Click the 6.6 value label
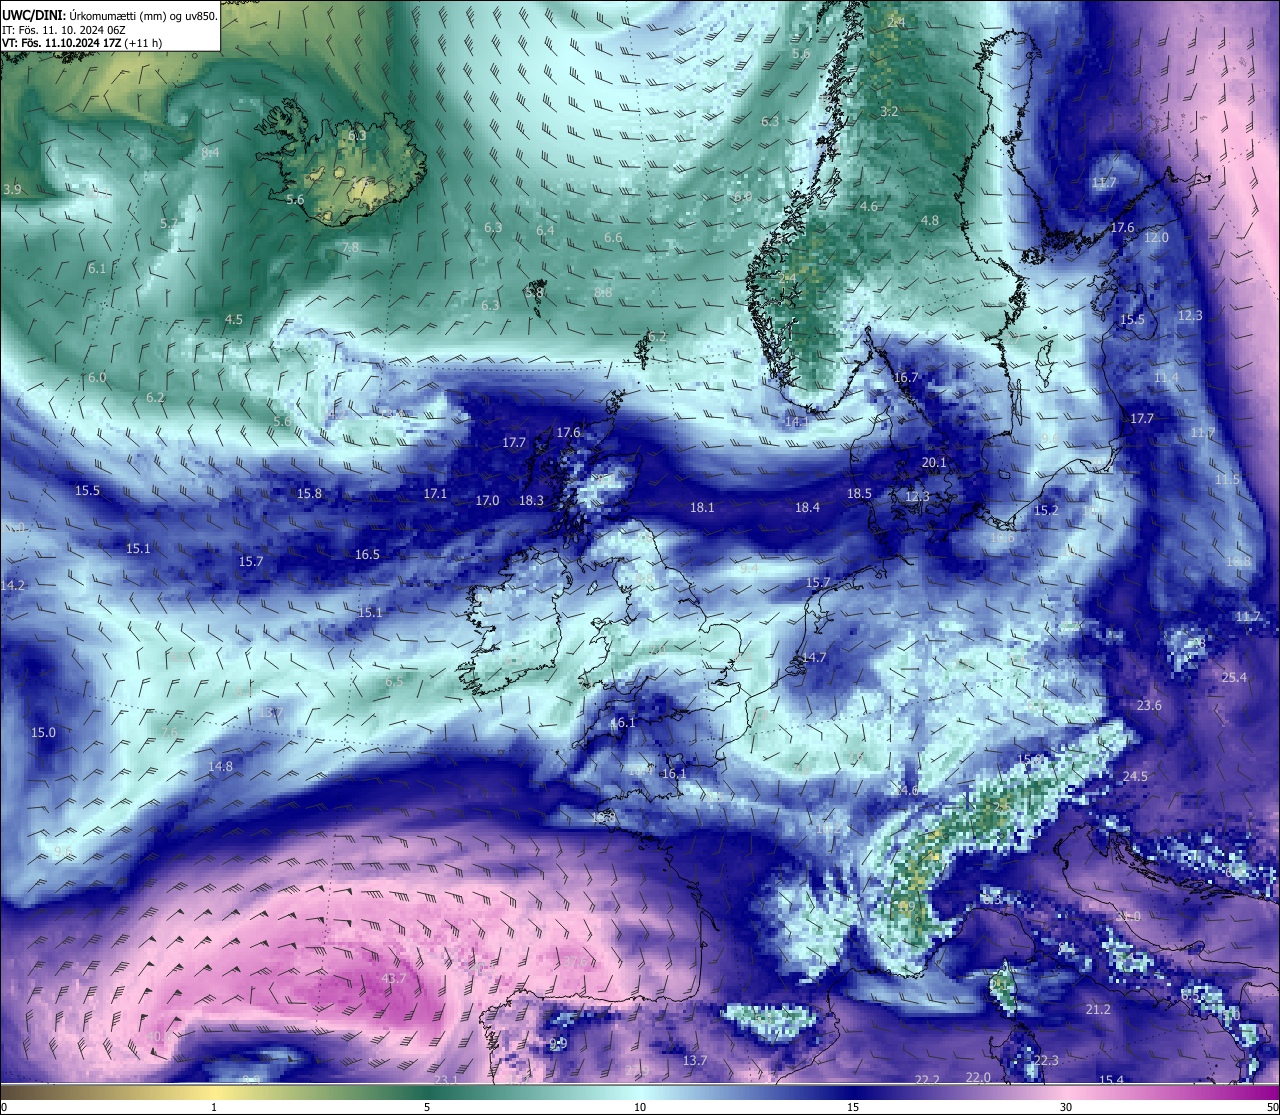 tap(613, 238)
